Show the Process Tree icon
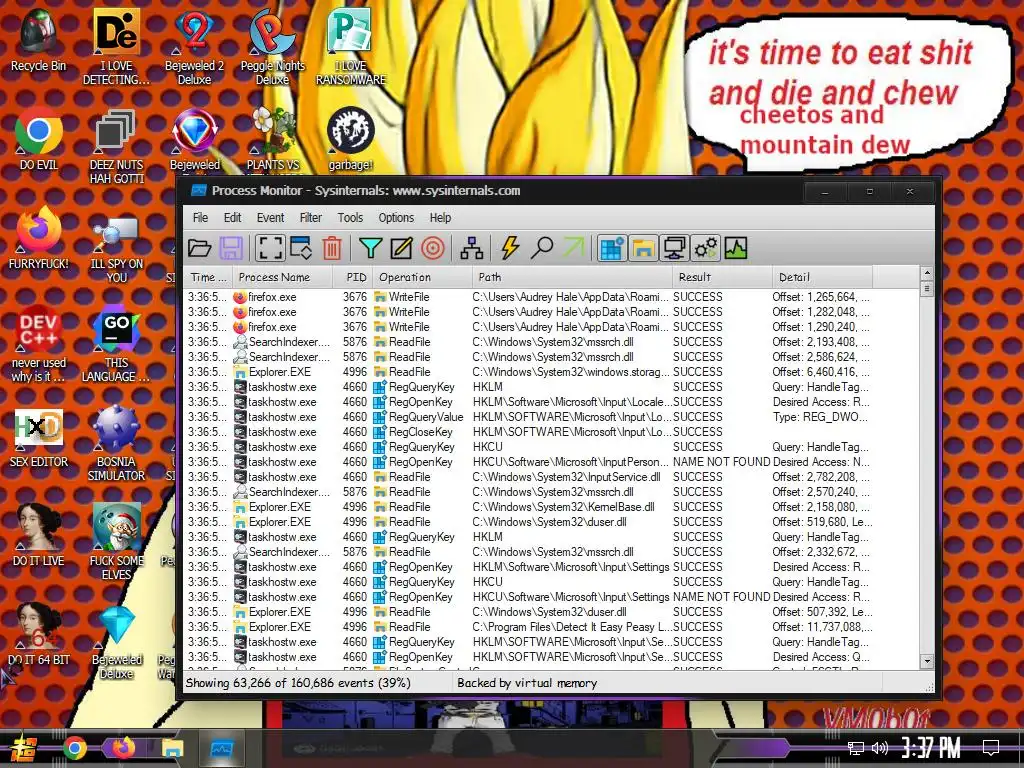The image size is (1024, 768). click(x=472, y=248)
